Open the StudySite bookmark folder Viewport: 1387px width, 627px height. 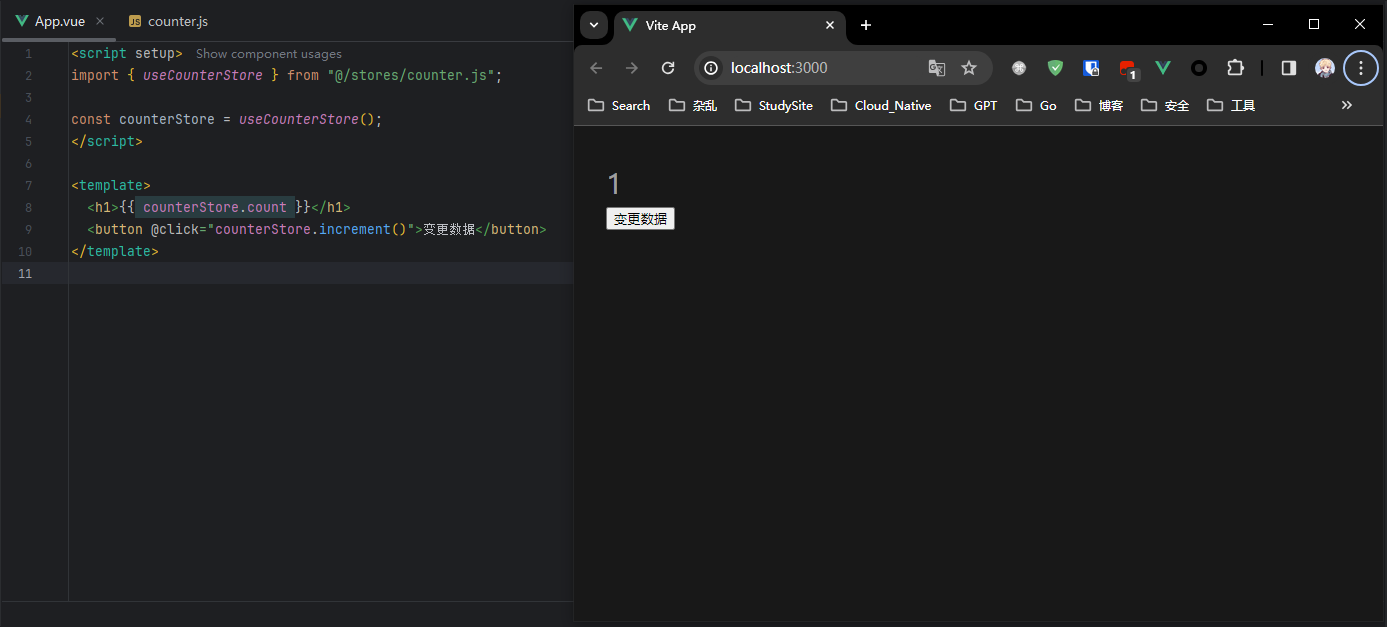pyautogui.click(x=774, y=105)
